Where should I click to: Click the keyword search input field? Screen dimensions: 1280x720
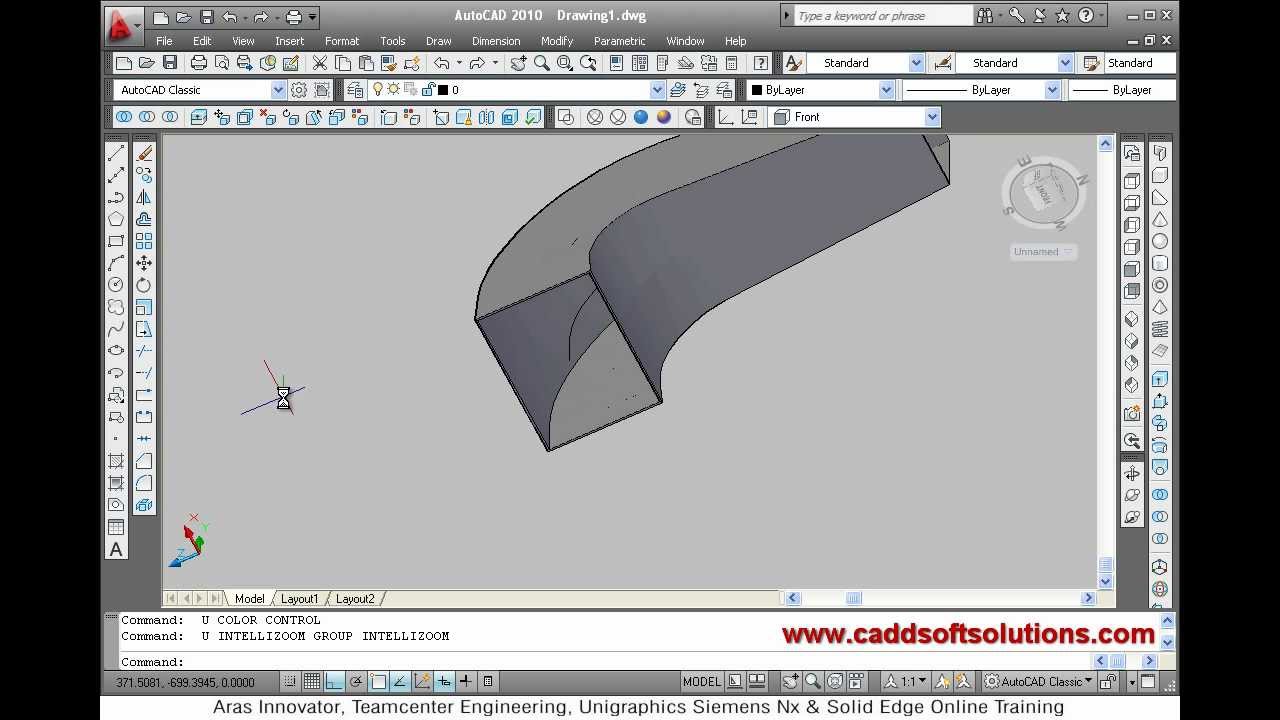point(882,16)
